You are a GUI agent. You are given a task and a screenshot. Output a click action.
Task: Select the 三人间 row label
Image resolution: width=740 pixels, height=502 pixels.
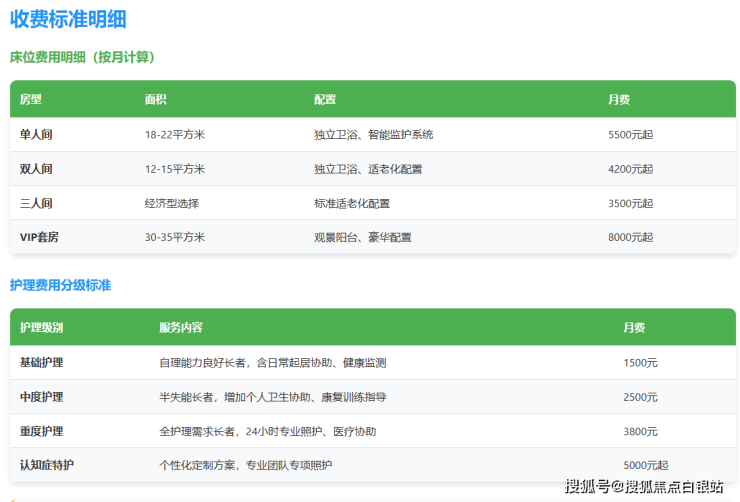point(36,203)
